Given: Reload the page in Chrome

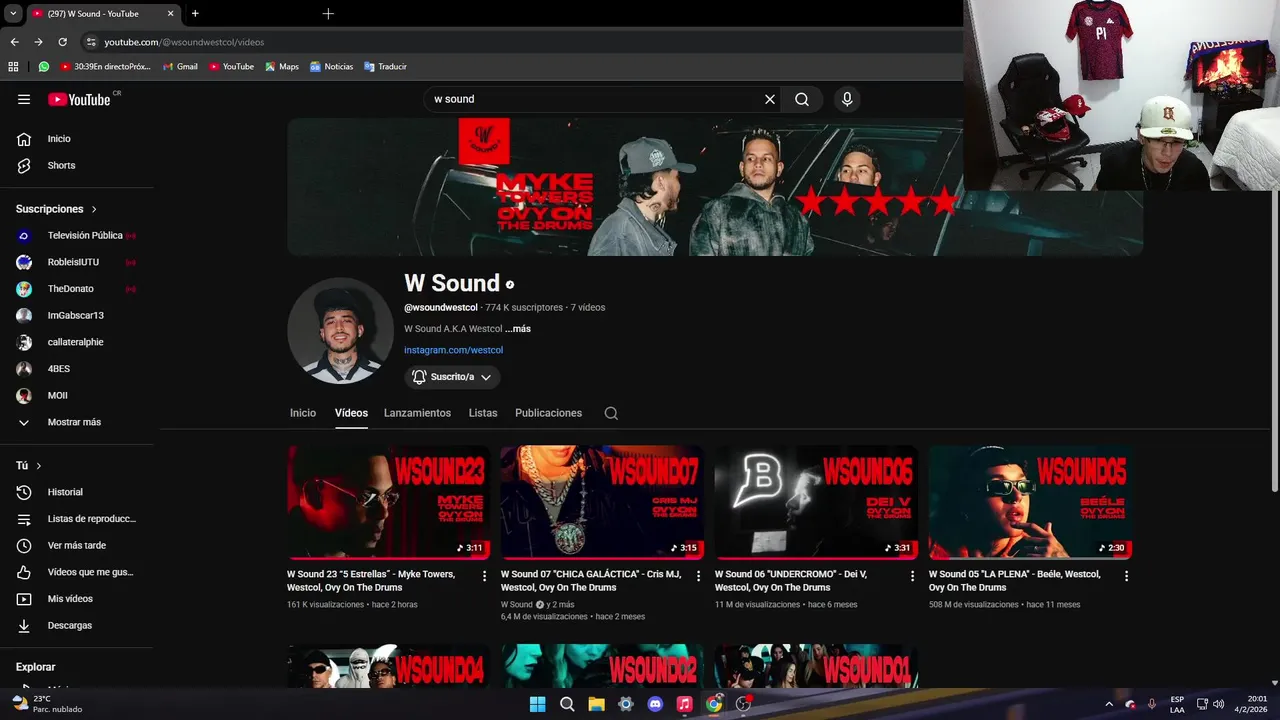Looking at the screenshot, I should coord(62,42).
